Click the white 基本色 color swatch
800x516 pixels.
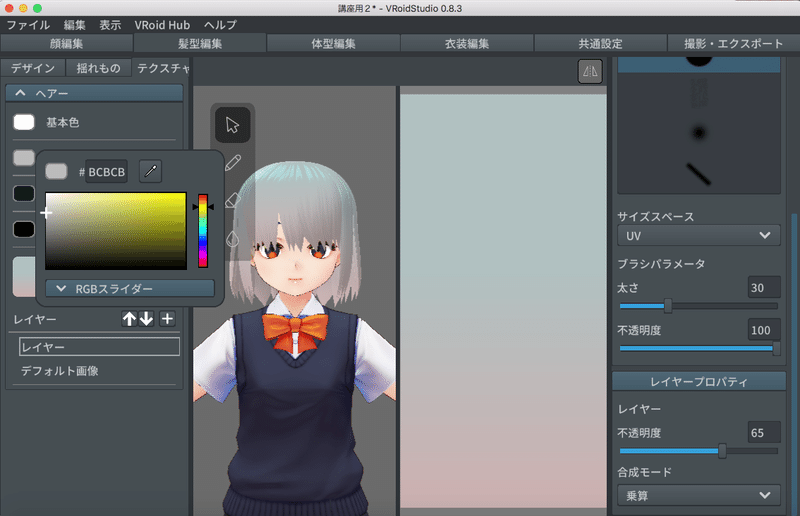tap(24, 122)
